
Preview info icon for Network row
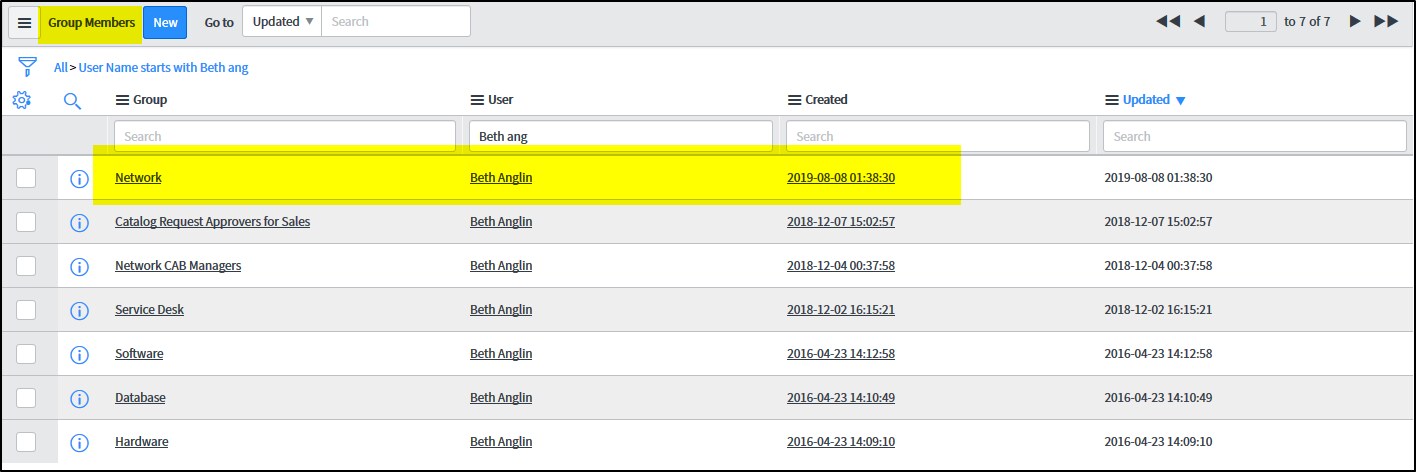pyautogui.click(x=79, y=178)
